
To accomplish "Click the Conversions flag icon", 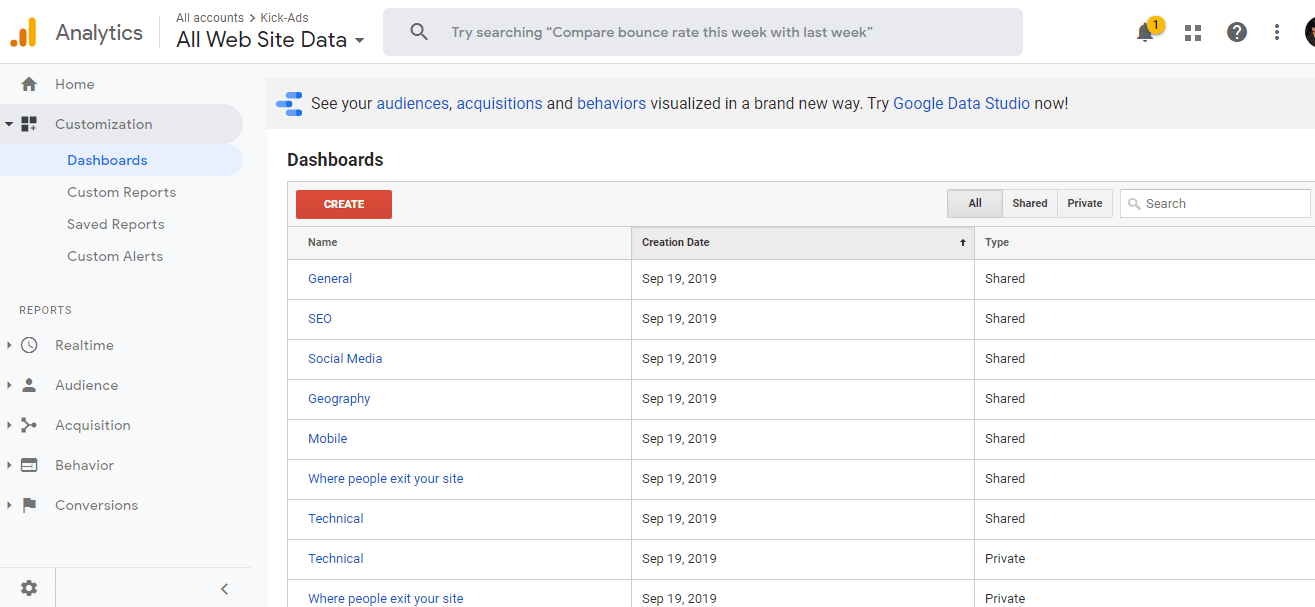I will point(29,505).
